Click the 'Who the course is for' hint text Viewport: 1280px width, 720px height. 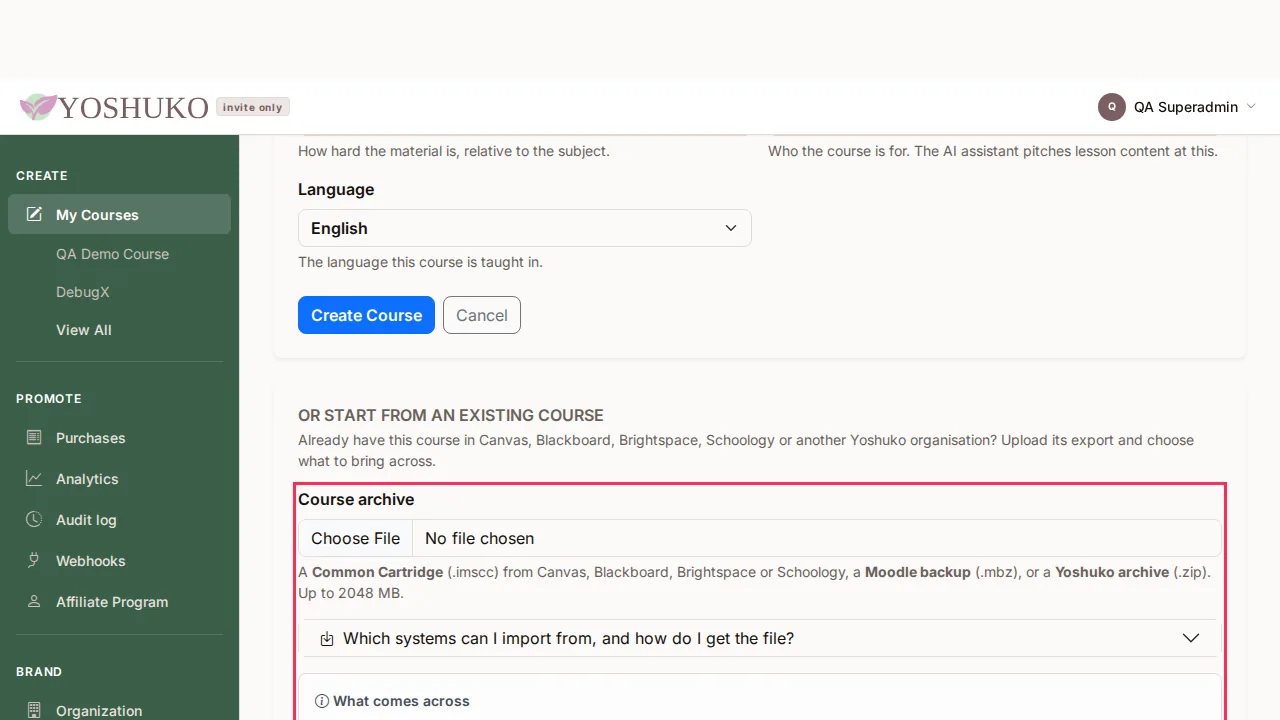coord(993,151)
